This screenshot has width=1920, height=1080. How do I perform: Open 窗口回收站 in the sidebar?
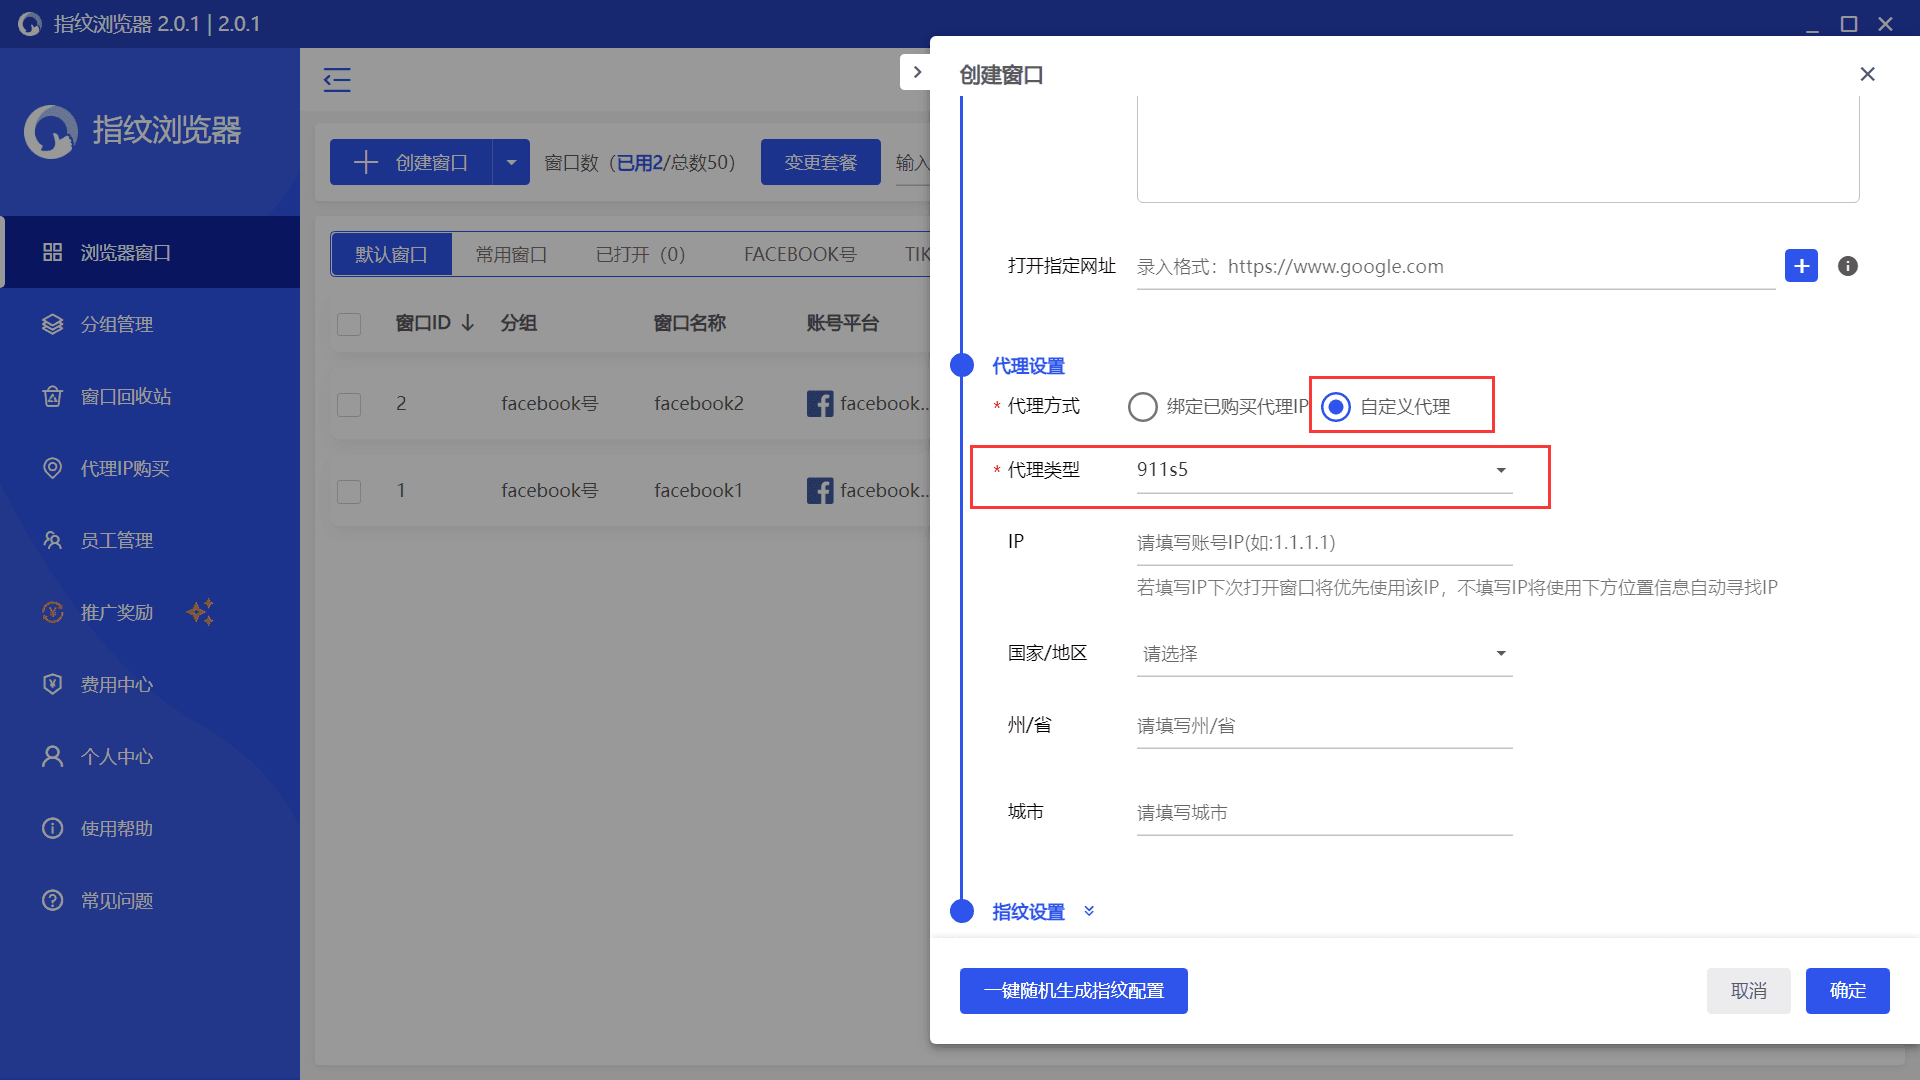[126, 396]
